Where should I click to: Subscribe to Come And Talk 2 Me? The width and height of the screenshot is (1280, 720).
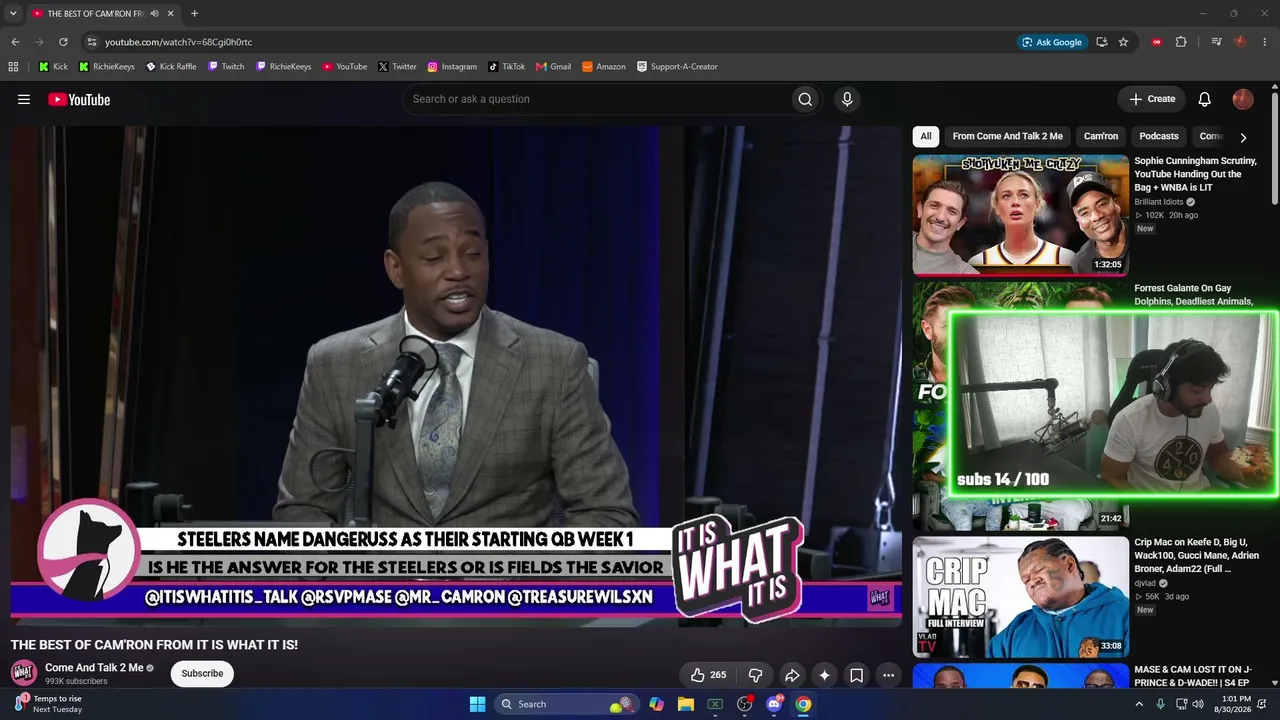click(202, 674)
